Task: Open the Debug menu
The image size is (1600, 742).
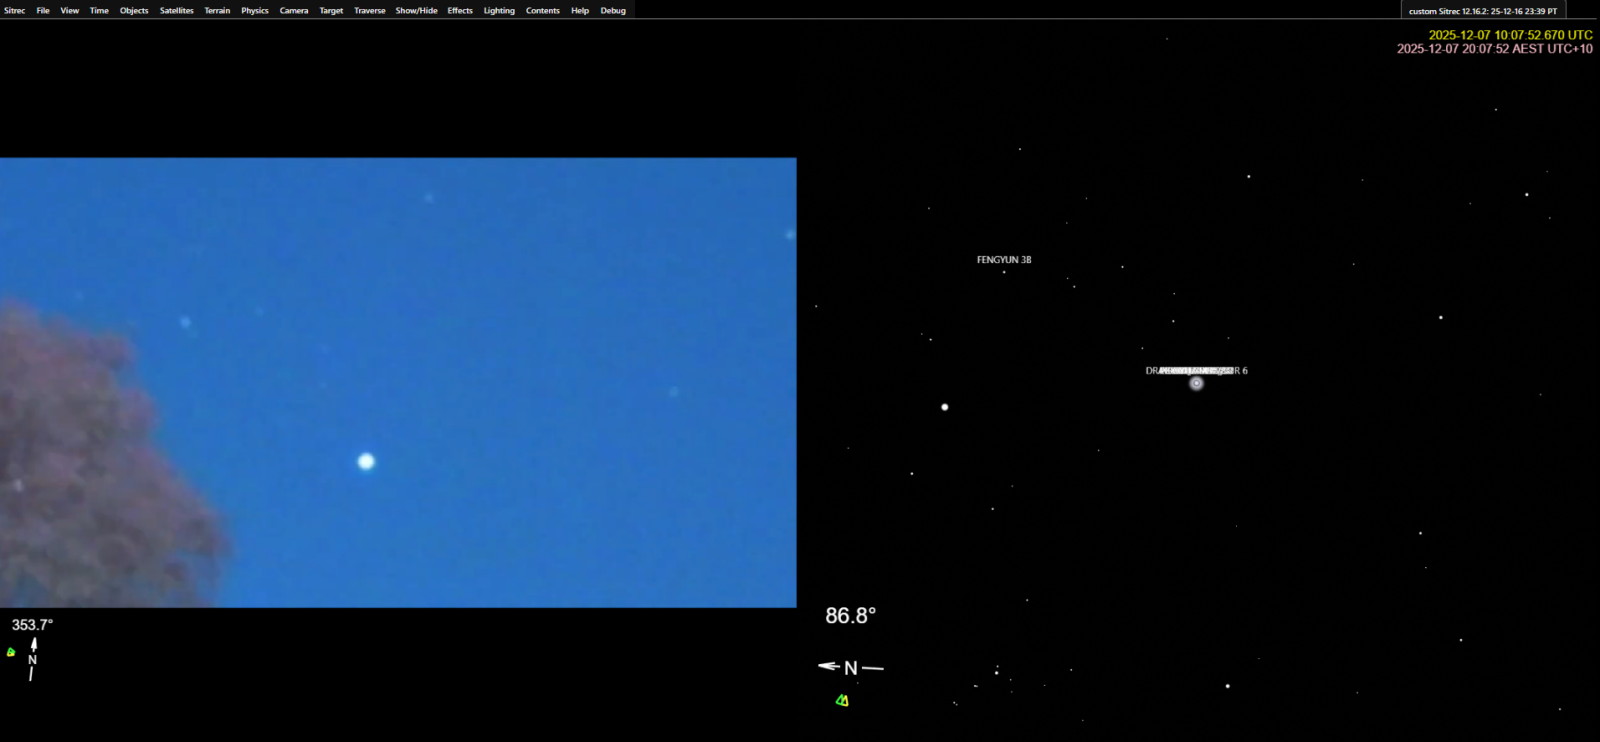Action: click(613, 11)
